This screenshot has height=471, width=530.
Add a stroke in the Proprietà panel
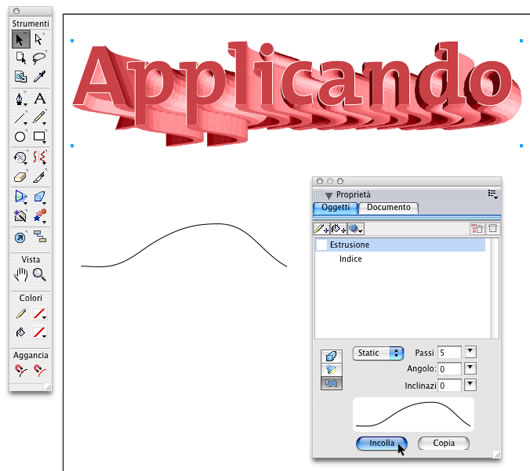coord(321,229)
